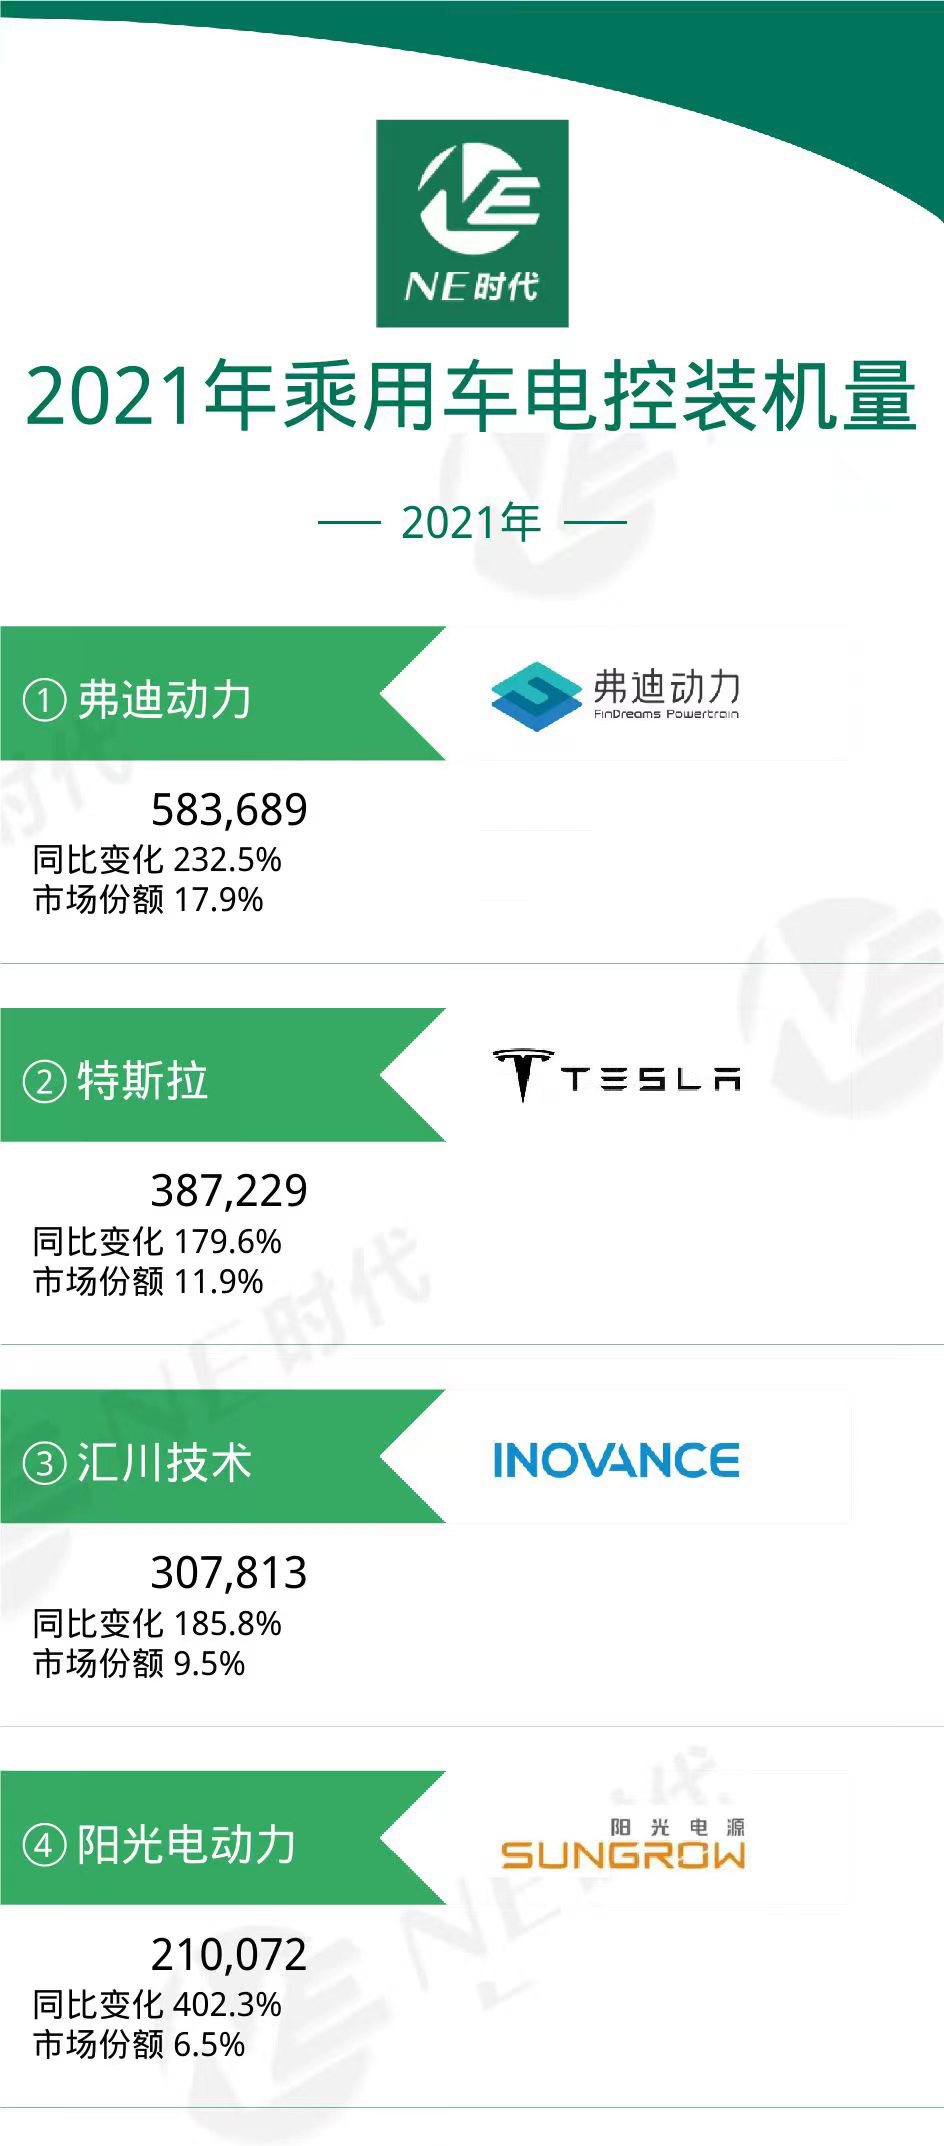Viewport: 944px width, 2146px height.
Task: Click the installed number 210,072
Action: [229, 1954]
